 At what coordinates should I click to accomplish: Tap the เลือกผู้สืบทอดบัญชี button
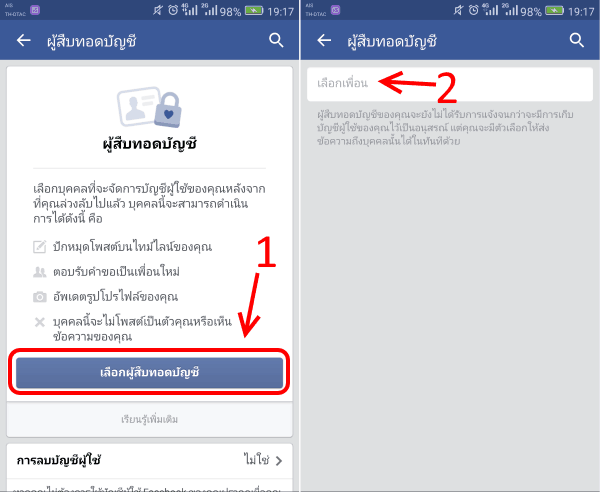(x=149, y=373)
